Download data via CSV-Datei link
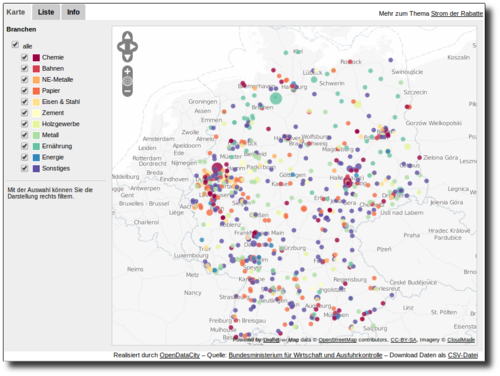Viewport: 500px width, 376px height. (x=463, y=355)
